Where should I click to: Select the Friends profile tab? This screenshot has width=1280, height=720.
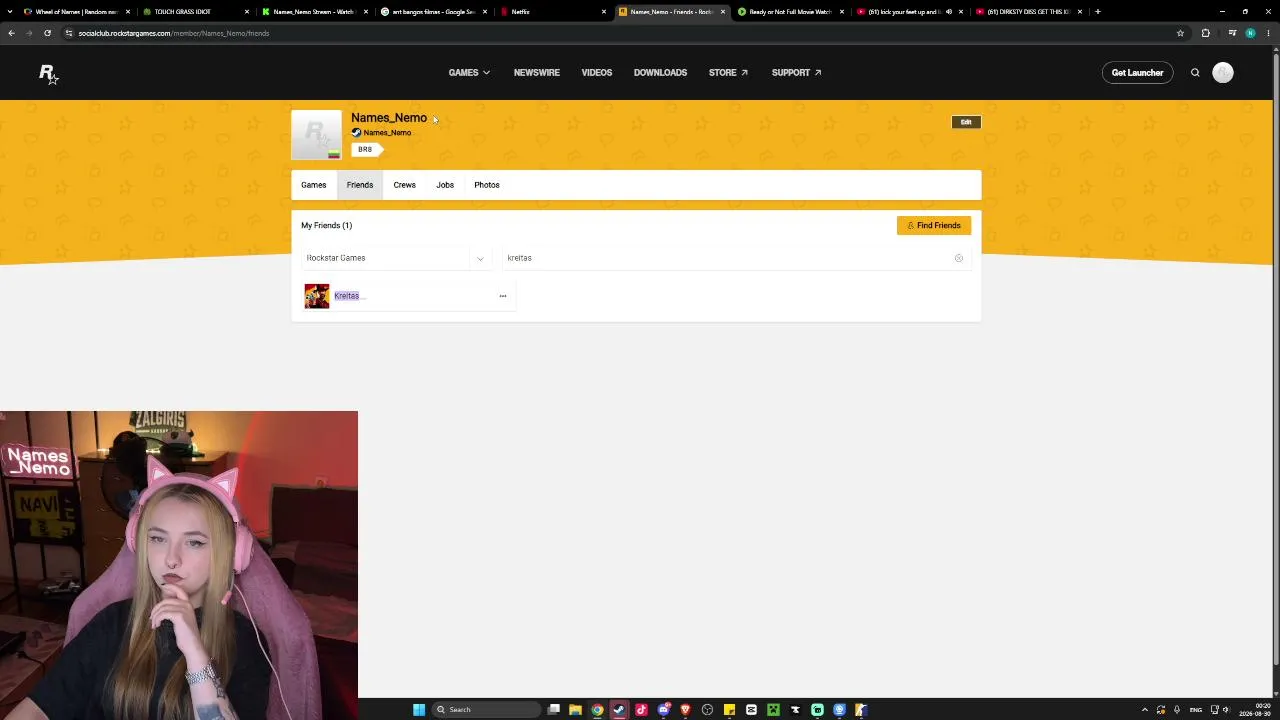(x=360, y=185)
